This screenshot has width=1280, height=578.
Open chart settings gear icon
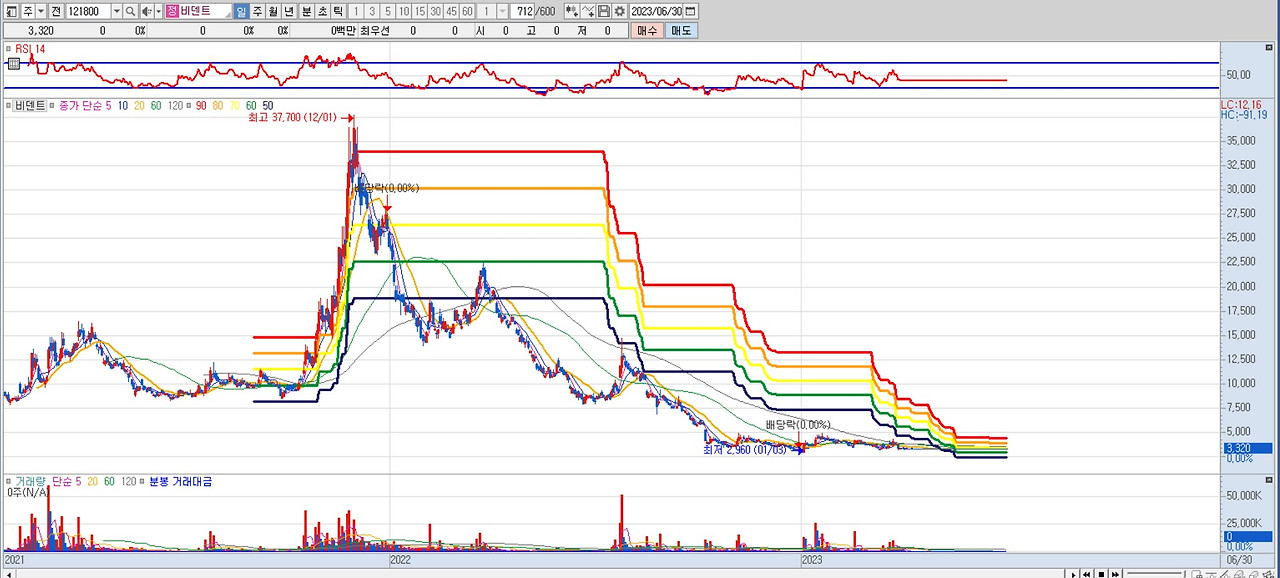620,11
